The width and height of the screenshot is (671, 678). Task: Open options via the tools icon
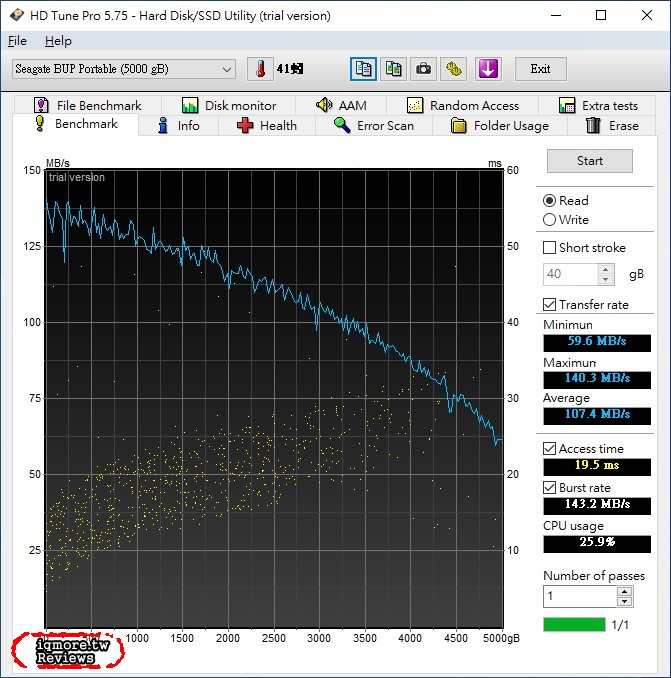coord(455,69)
